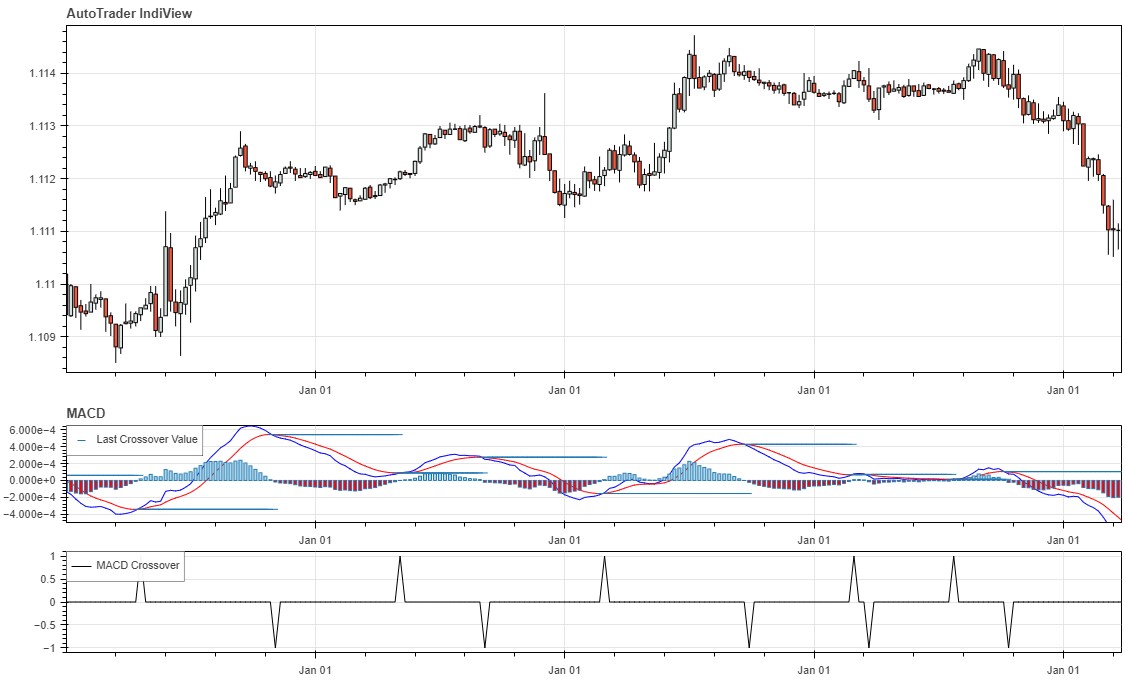The height and width of the screenshot is (680, 1125).
Task: Click the 1.113 price axis label
Action: [42, 126]
